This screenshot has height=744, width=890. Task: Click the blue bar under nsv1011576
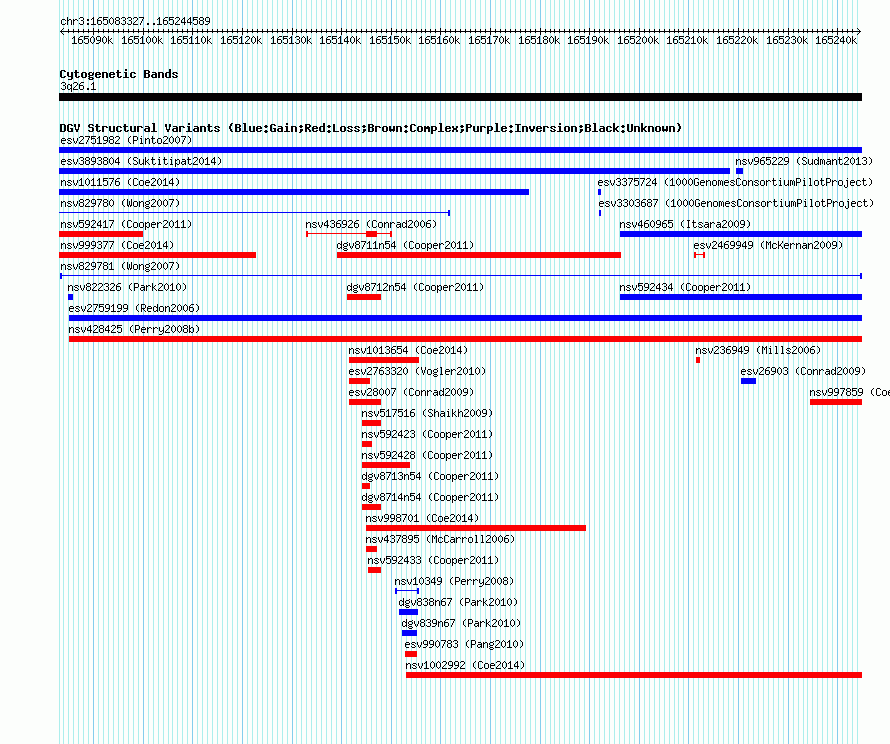tap(294, 192)
